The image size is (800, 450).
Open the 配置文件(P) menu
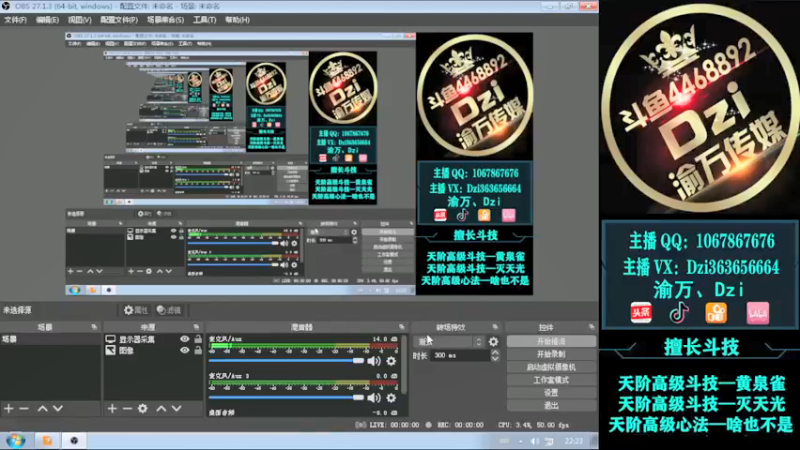coord(119,20)
